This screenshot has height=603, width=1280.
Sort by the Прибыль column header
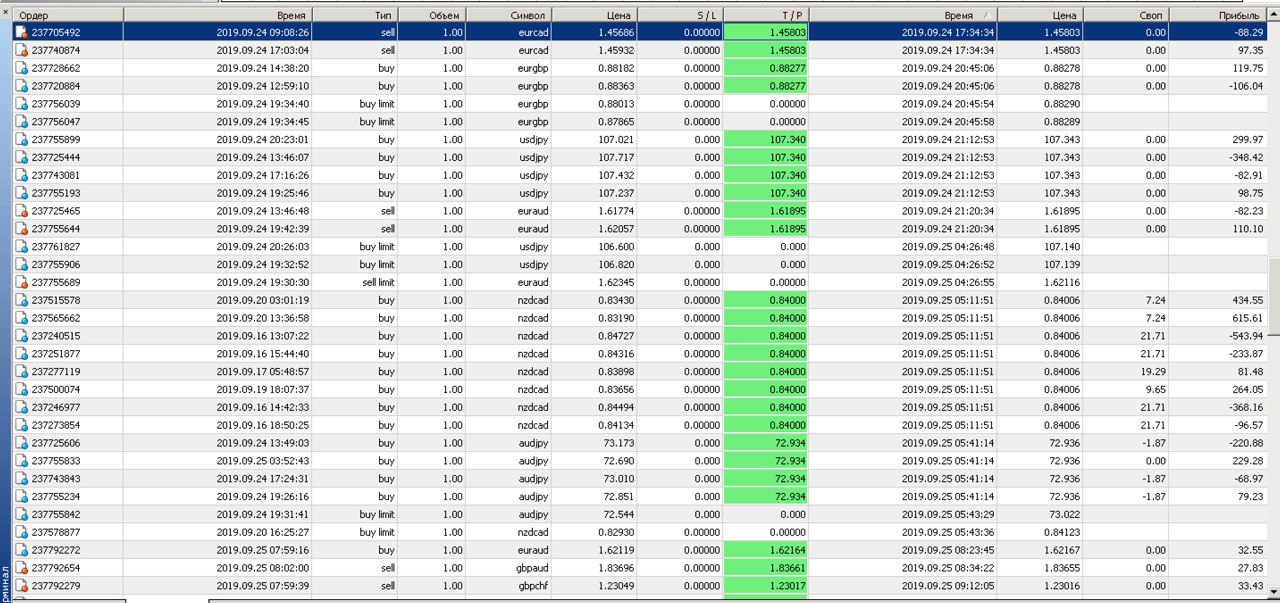1218,15
